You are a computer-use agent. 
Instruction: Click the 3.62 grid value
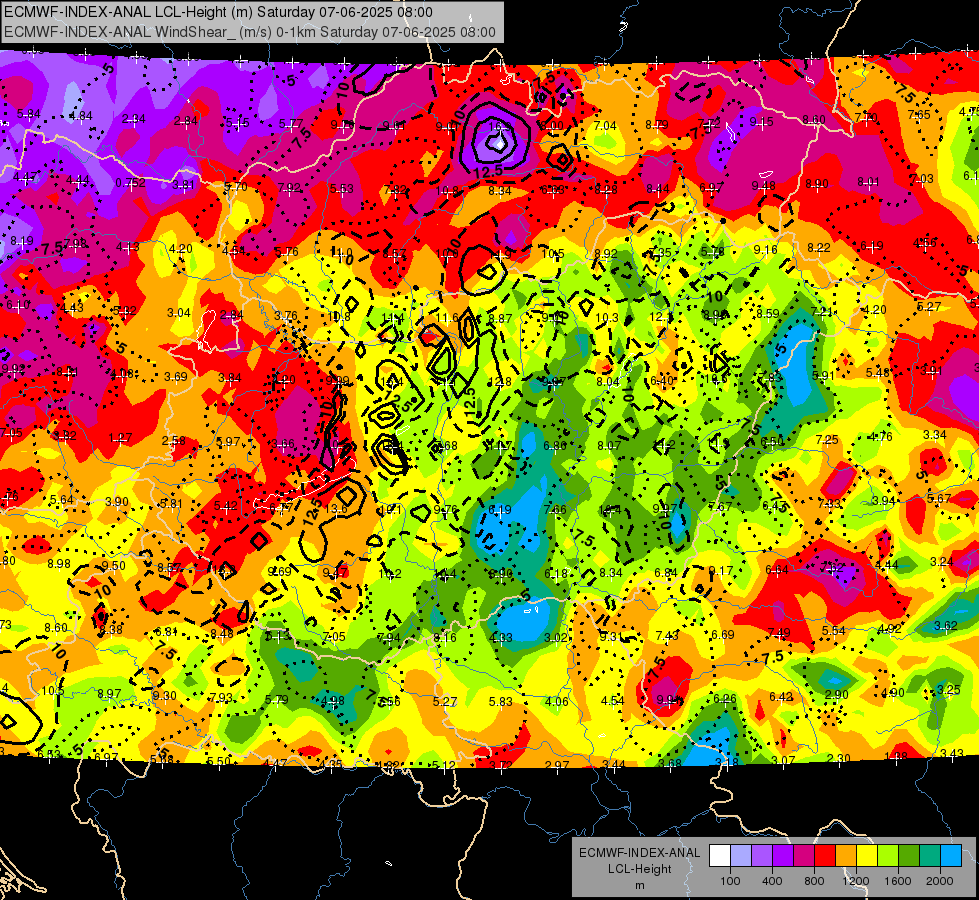pos(946,625)
